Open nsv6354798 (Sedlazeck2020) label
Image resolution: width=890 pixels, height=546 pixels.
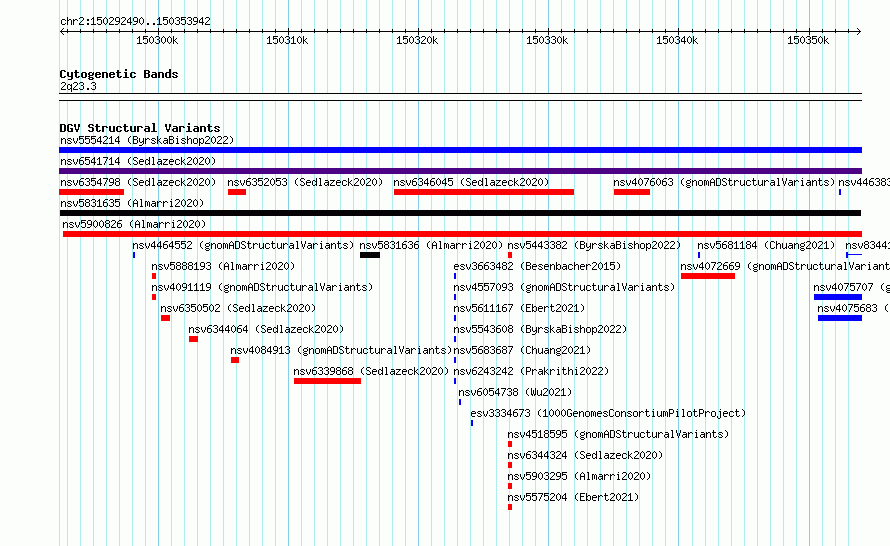(x=138, y=182)
